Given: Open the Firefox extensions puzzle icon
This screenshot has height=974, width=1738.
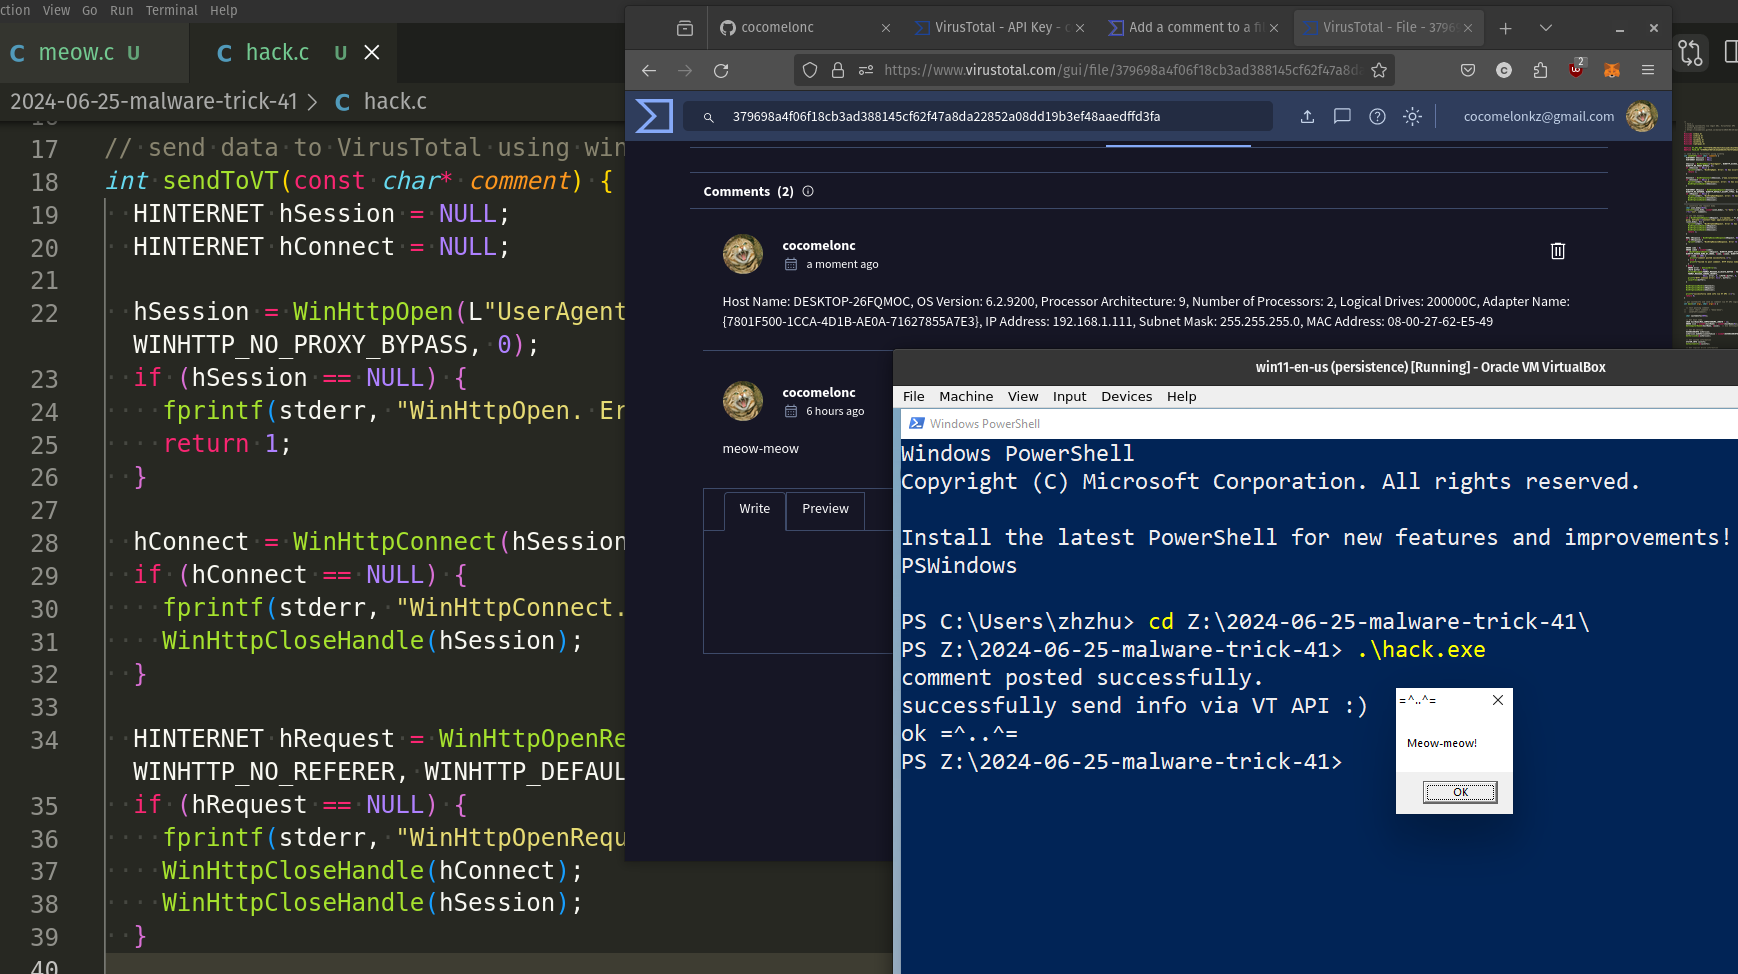Looking at the screenshot, I should pos(1540,70).
